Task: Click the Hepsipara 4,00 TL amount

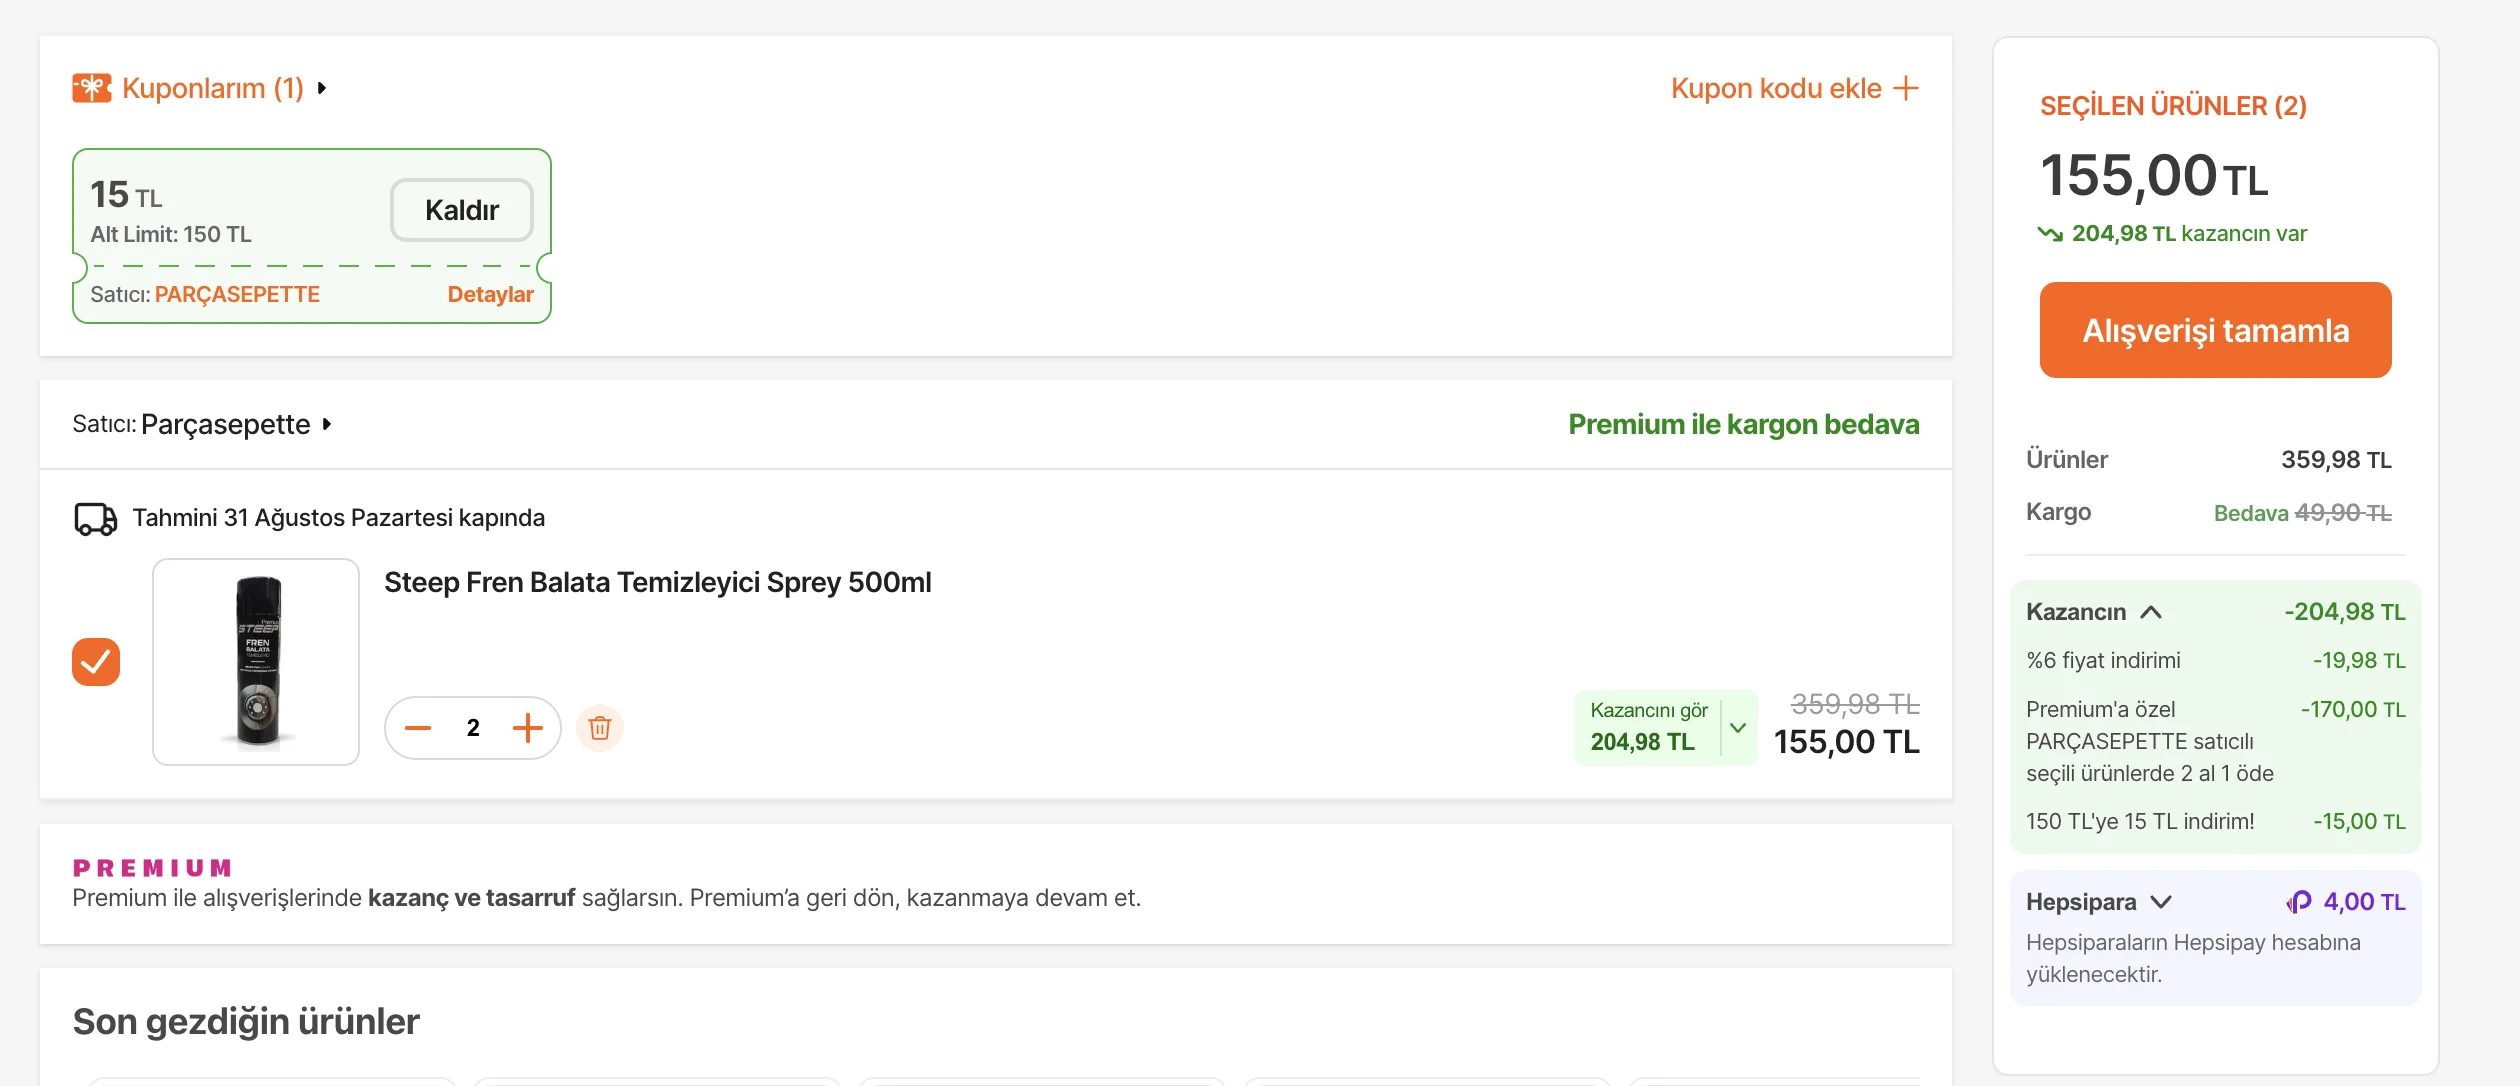Action: tap(2364, 902)
